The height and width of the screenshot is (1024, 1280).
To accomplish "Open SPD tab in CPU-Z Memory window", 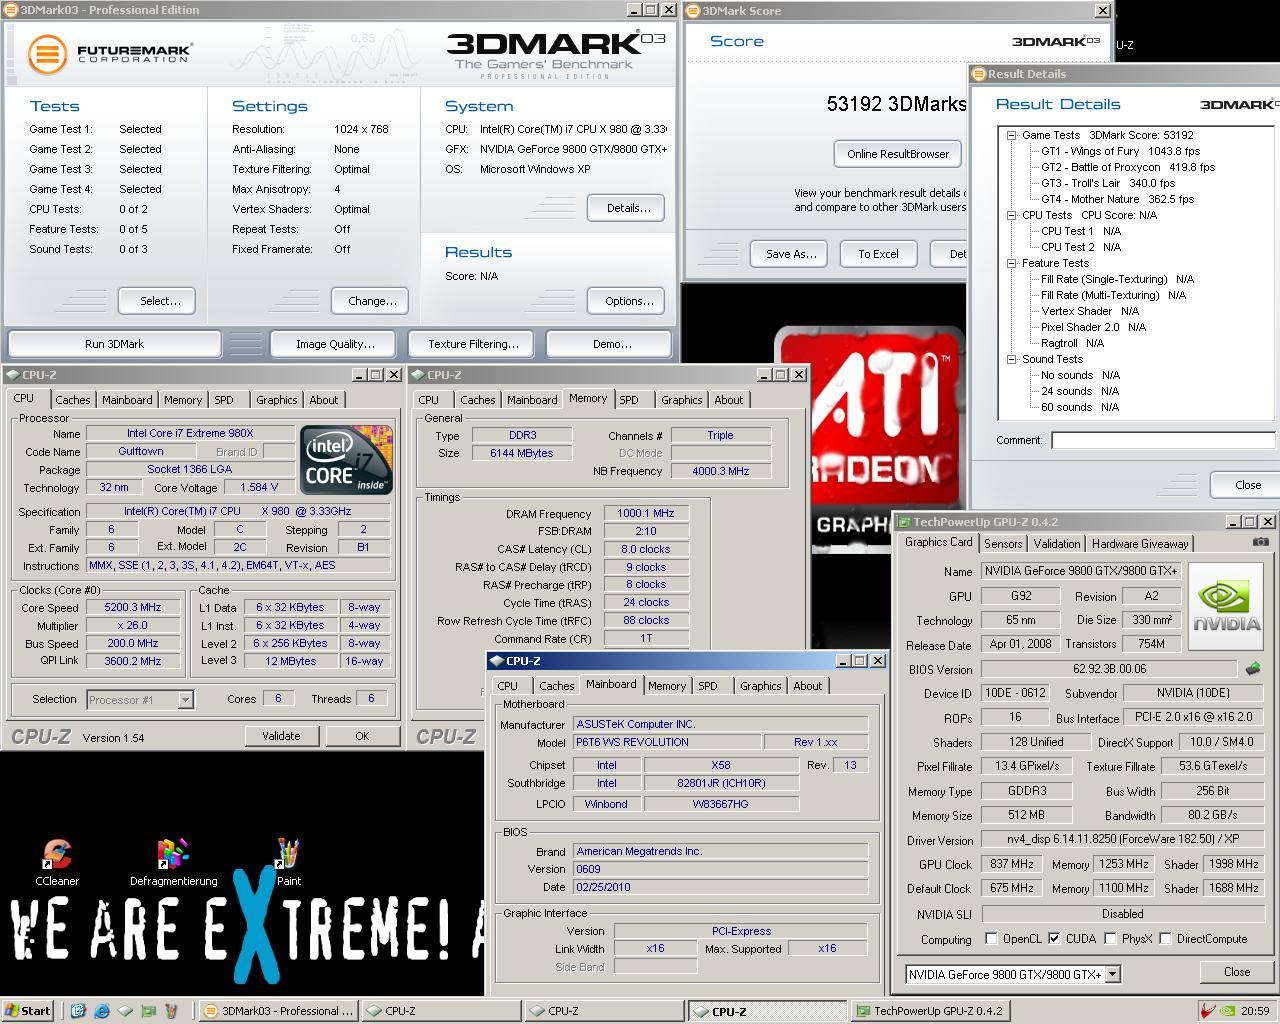I will point(628,400).
